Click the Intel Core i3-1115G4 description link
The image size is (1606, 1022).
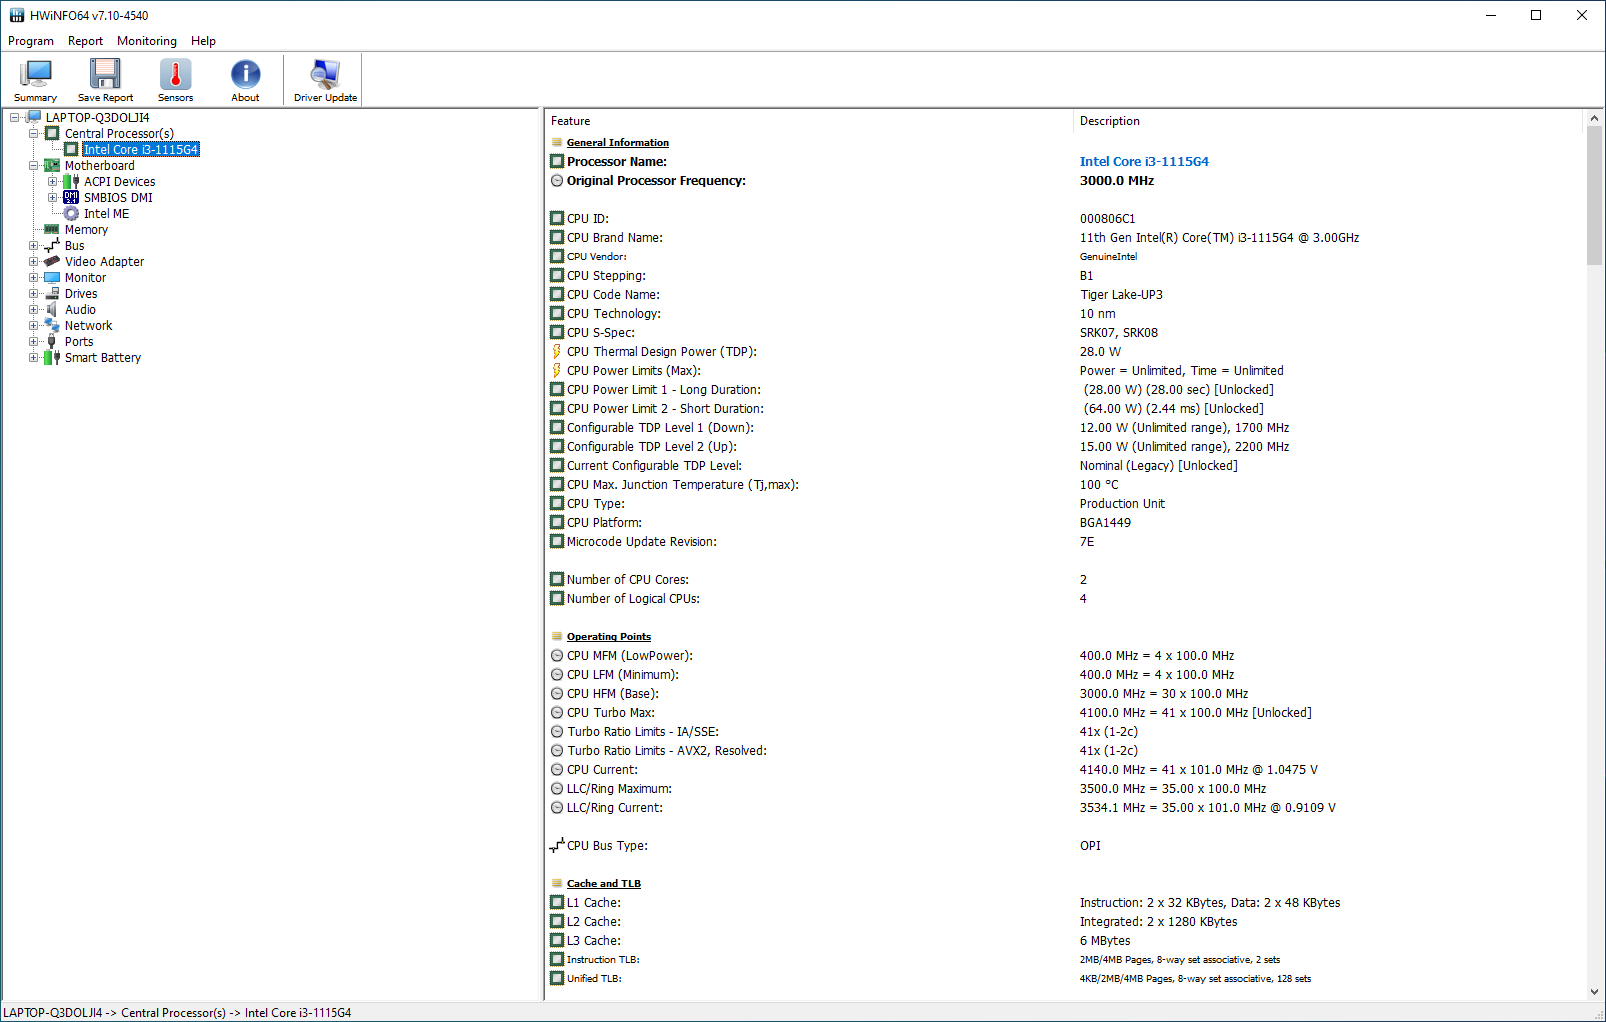point(1144,161)
